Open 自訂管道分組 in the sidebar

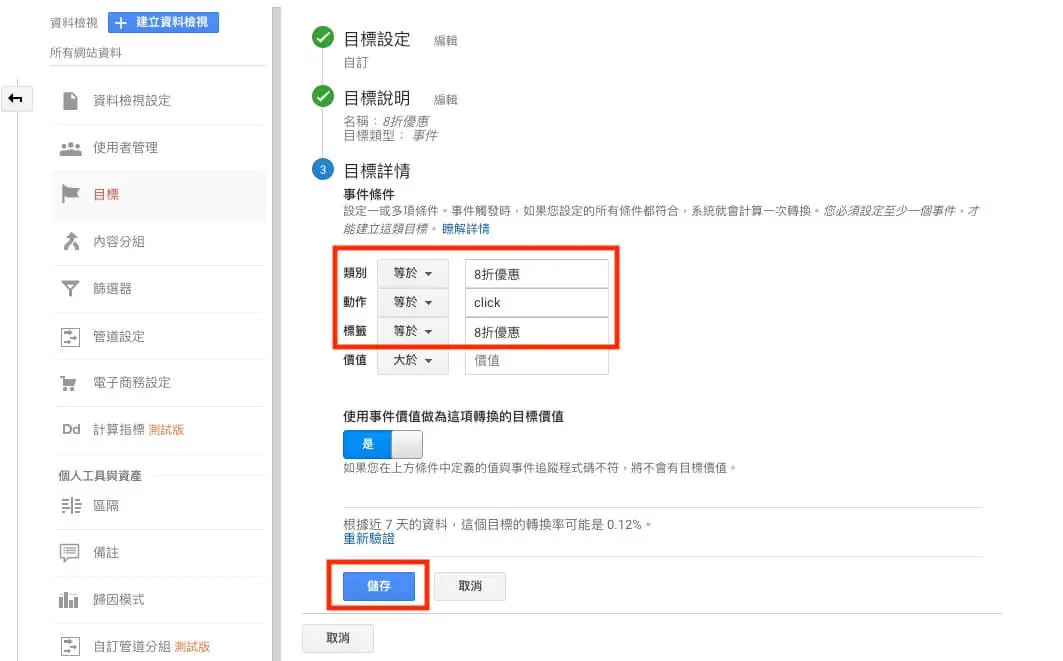pos(132,647)
